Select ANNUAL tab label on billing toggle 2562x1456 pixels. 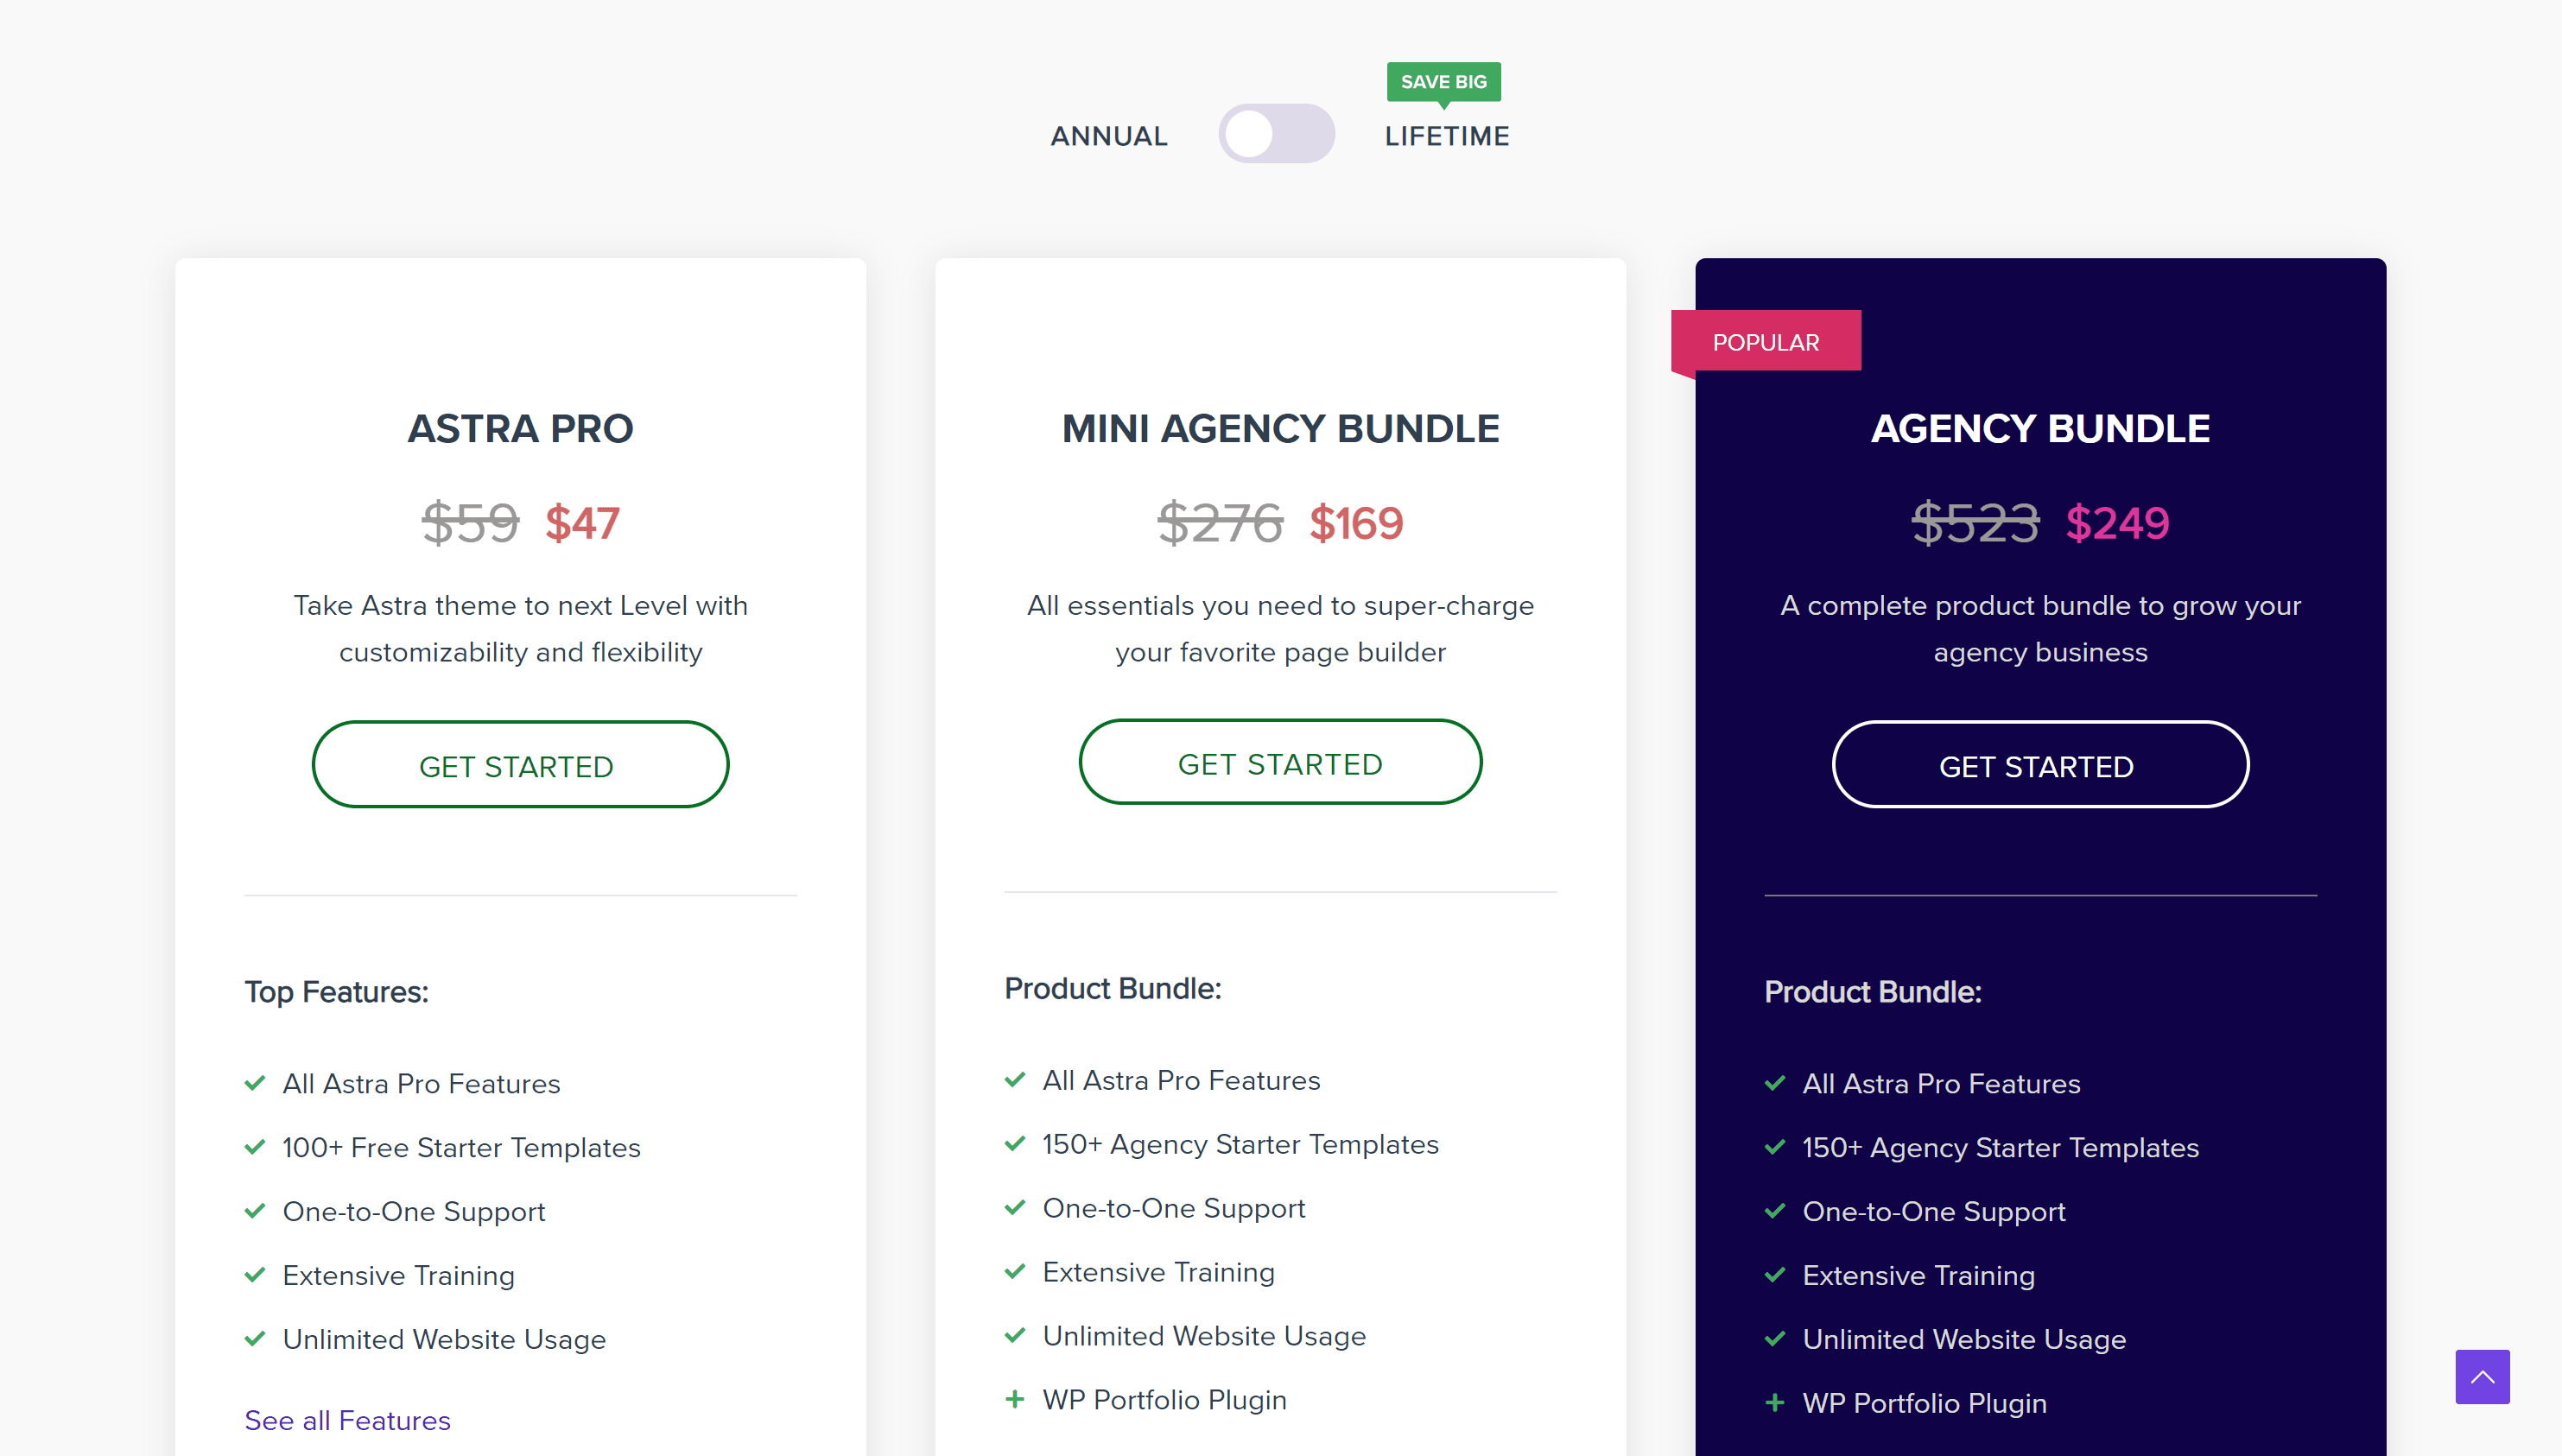point(1108,134)
